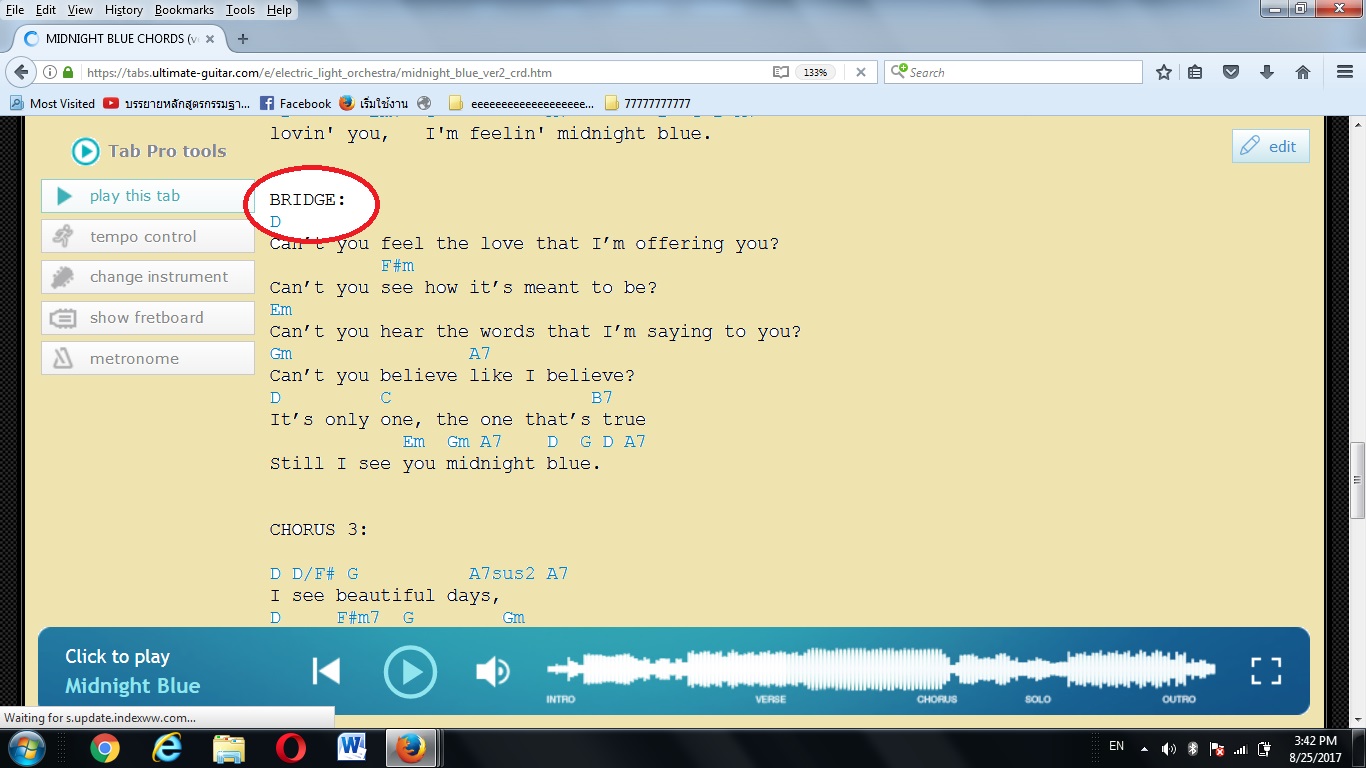
Task: Change the EN input language
Action: coord(1117,746)
